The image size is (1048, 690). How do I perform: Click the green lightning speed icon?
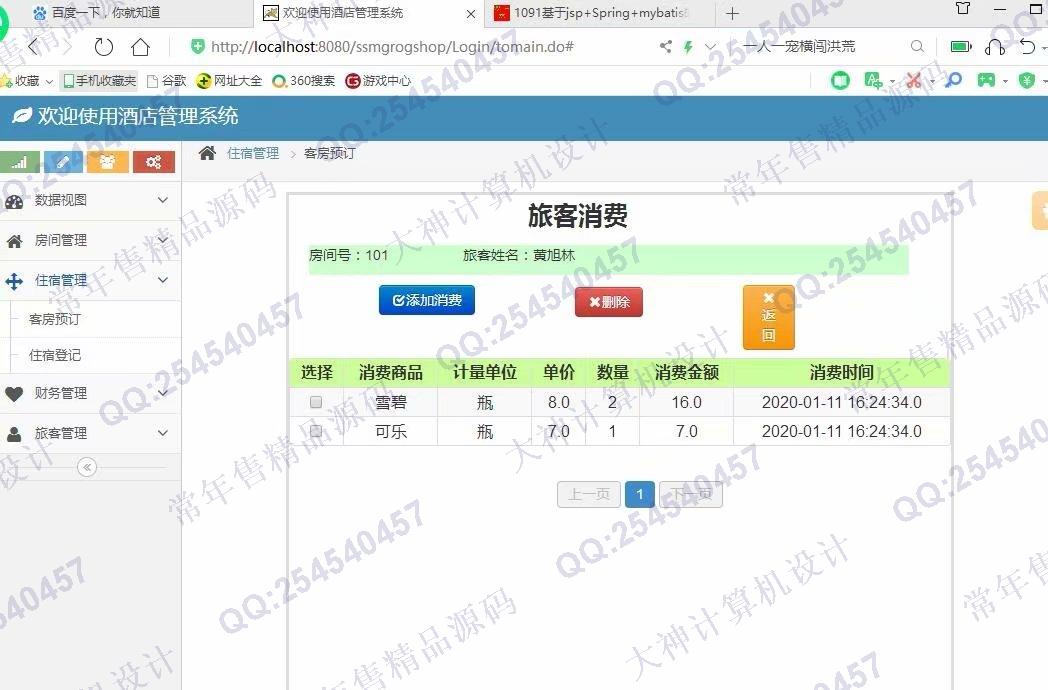(x=688, y=47)
